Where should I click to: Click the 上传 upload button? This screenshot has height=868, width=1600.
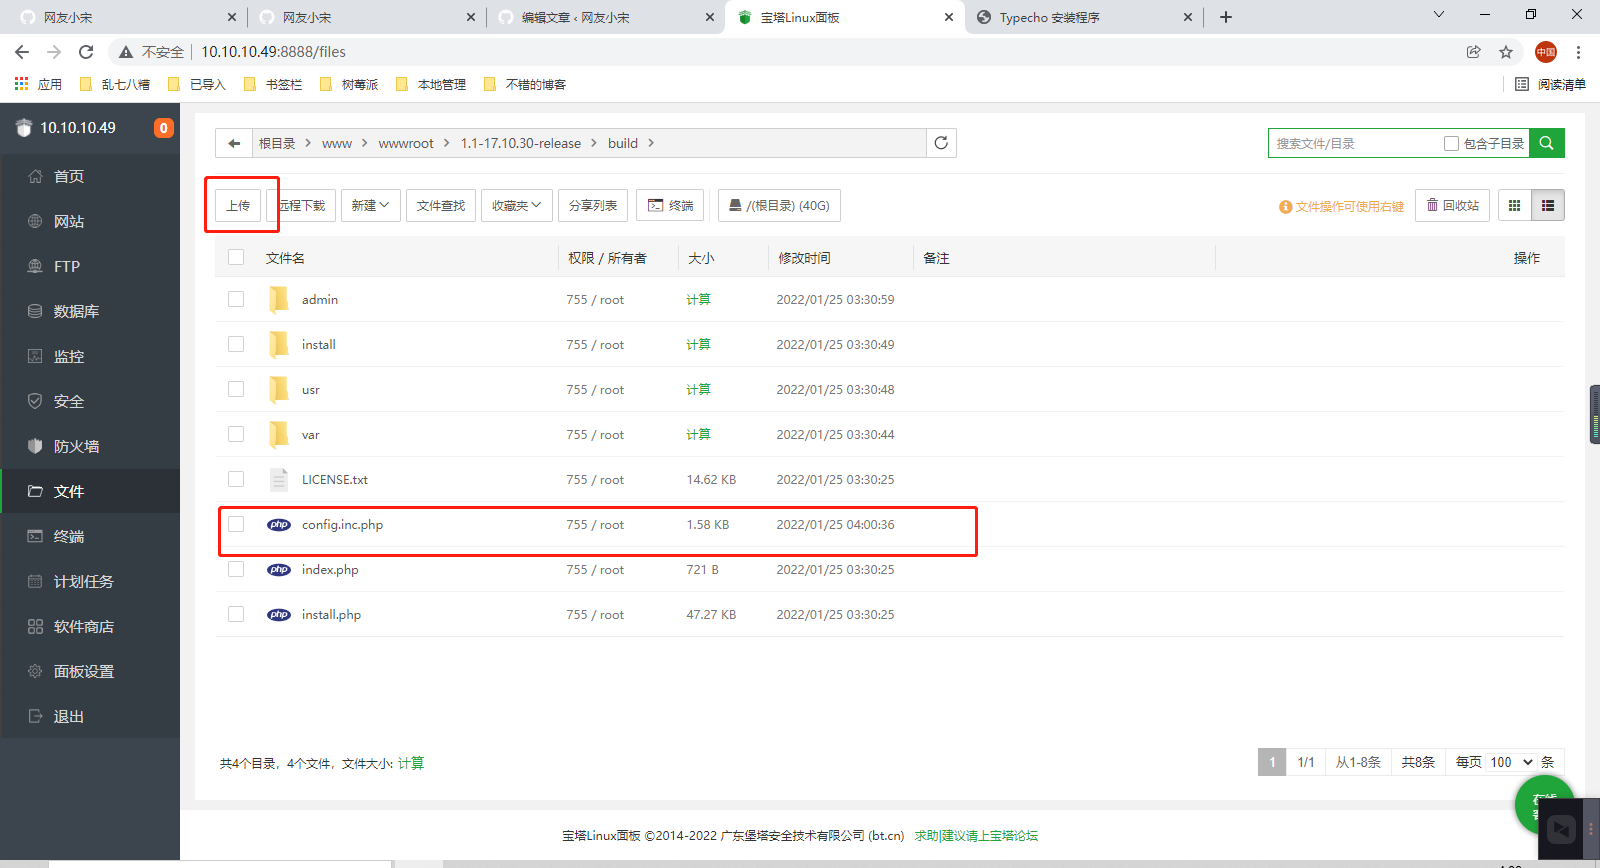[238, 205]
